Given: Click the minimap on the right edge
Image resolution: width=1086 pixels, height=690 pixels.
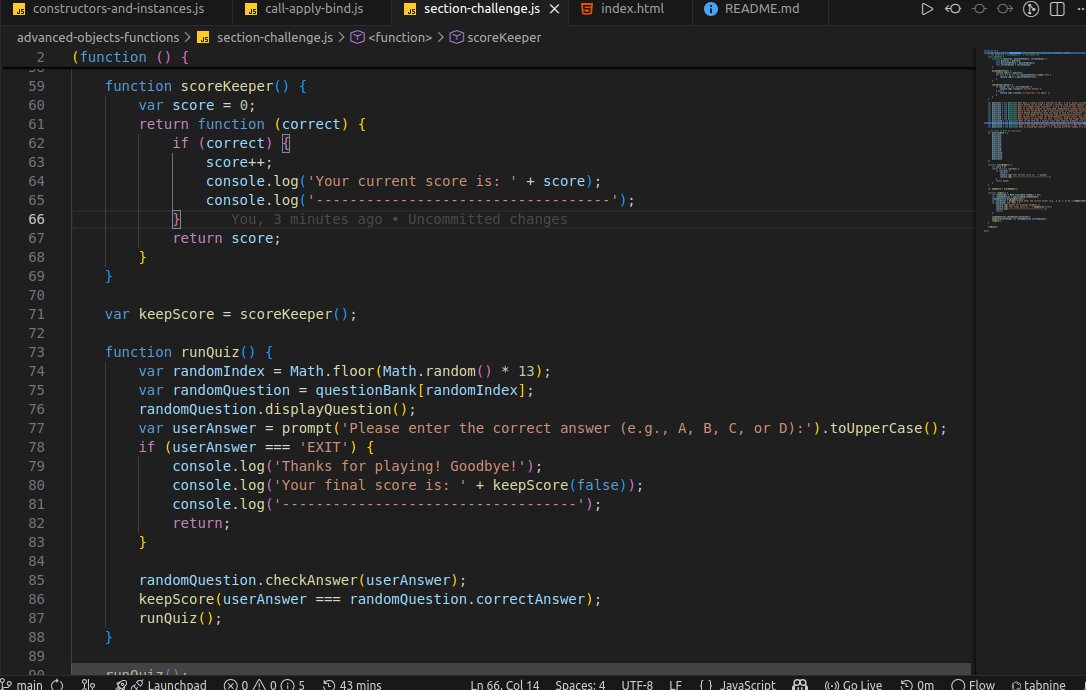Looking at the screenshot, I should click(x=1030, y=150).
